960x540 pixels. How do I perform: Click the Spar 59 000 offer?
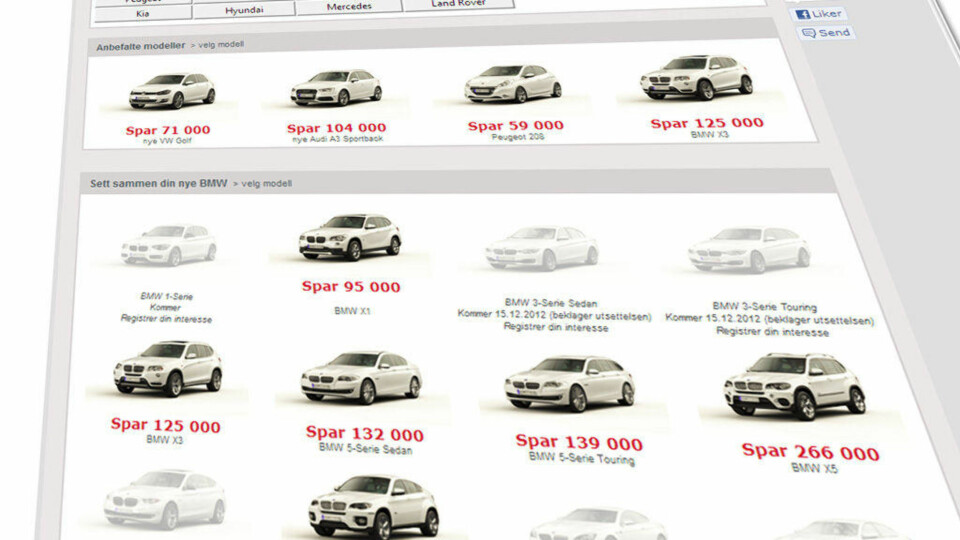click(516, 126)
